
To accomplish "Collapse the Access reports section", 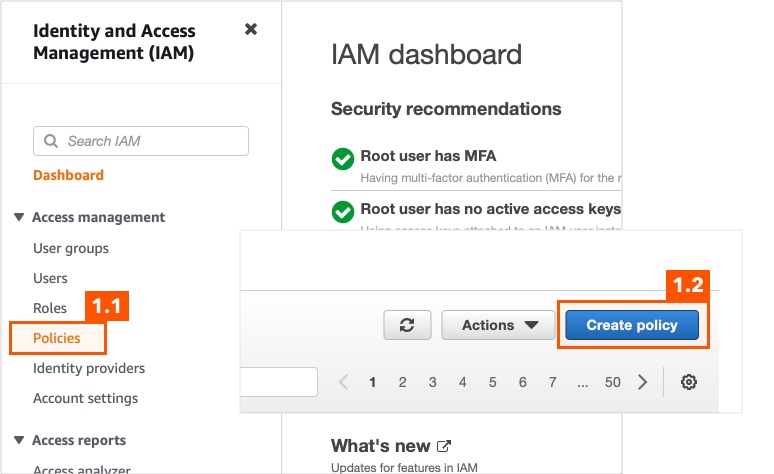I will (x=19, y=440).
